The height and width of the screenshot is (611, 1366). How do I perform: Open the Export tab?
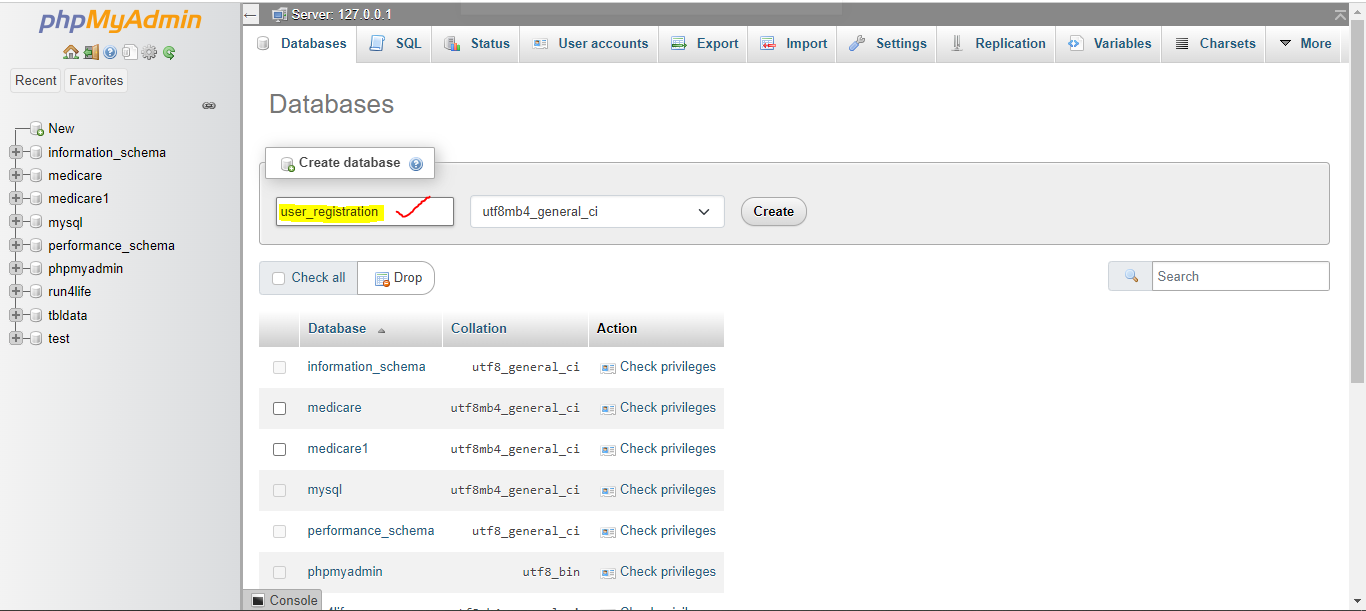(x=703, y=43)
